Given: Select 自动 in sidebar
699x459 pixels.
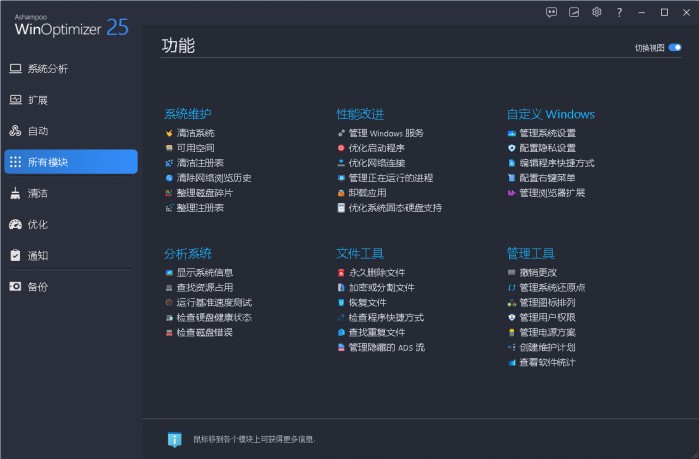Looking at the screenshot, I should [71, 131].
